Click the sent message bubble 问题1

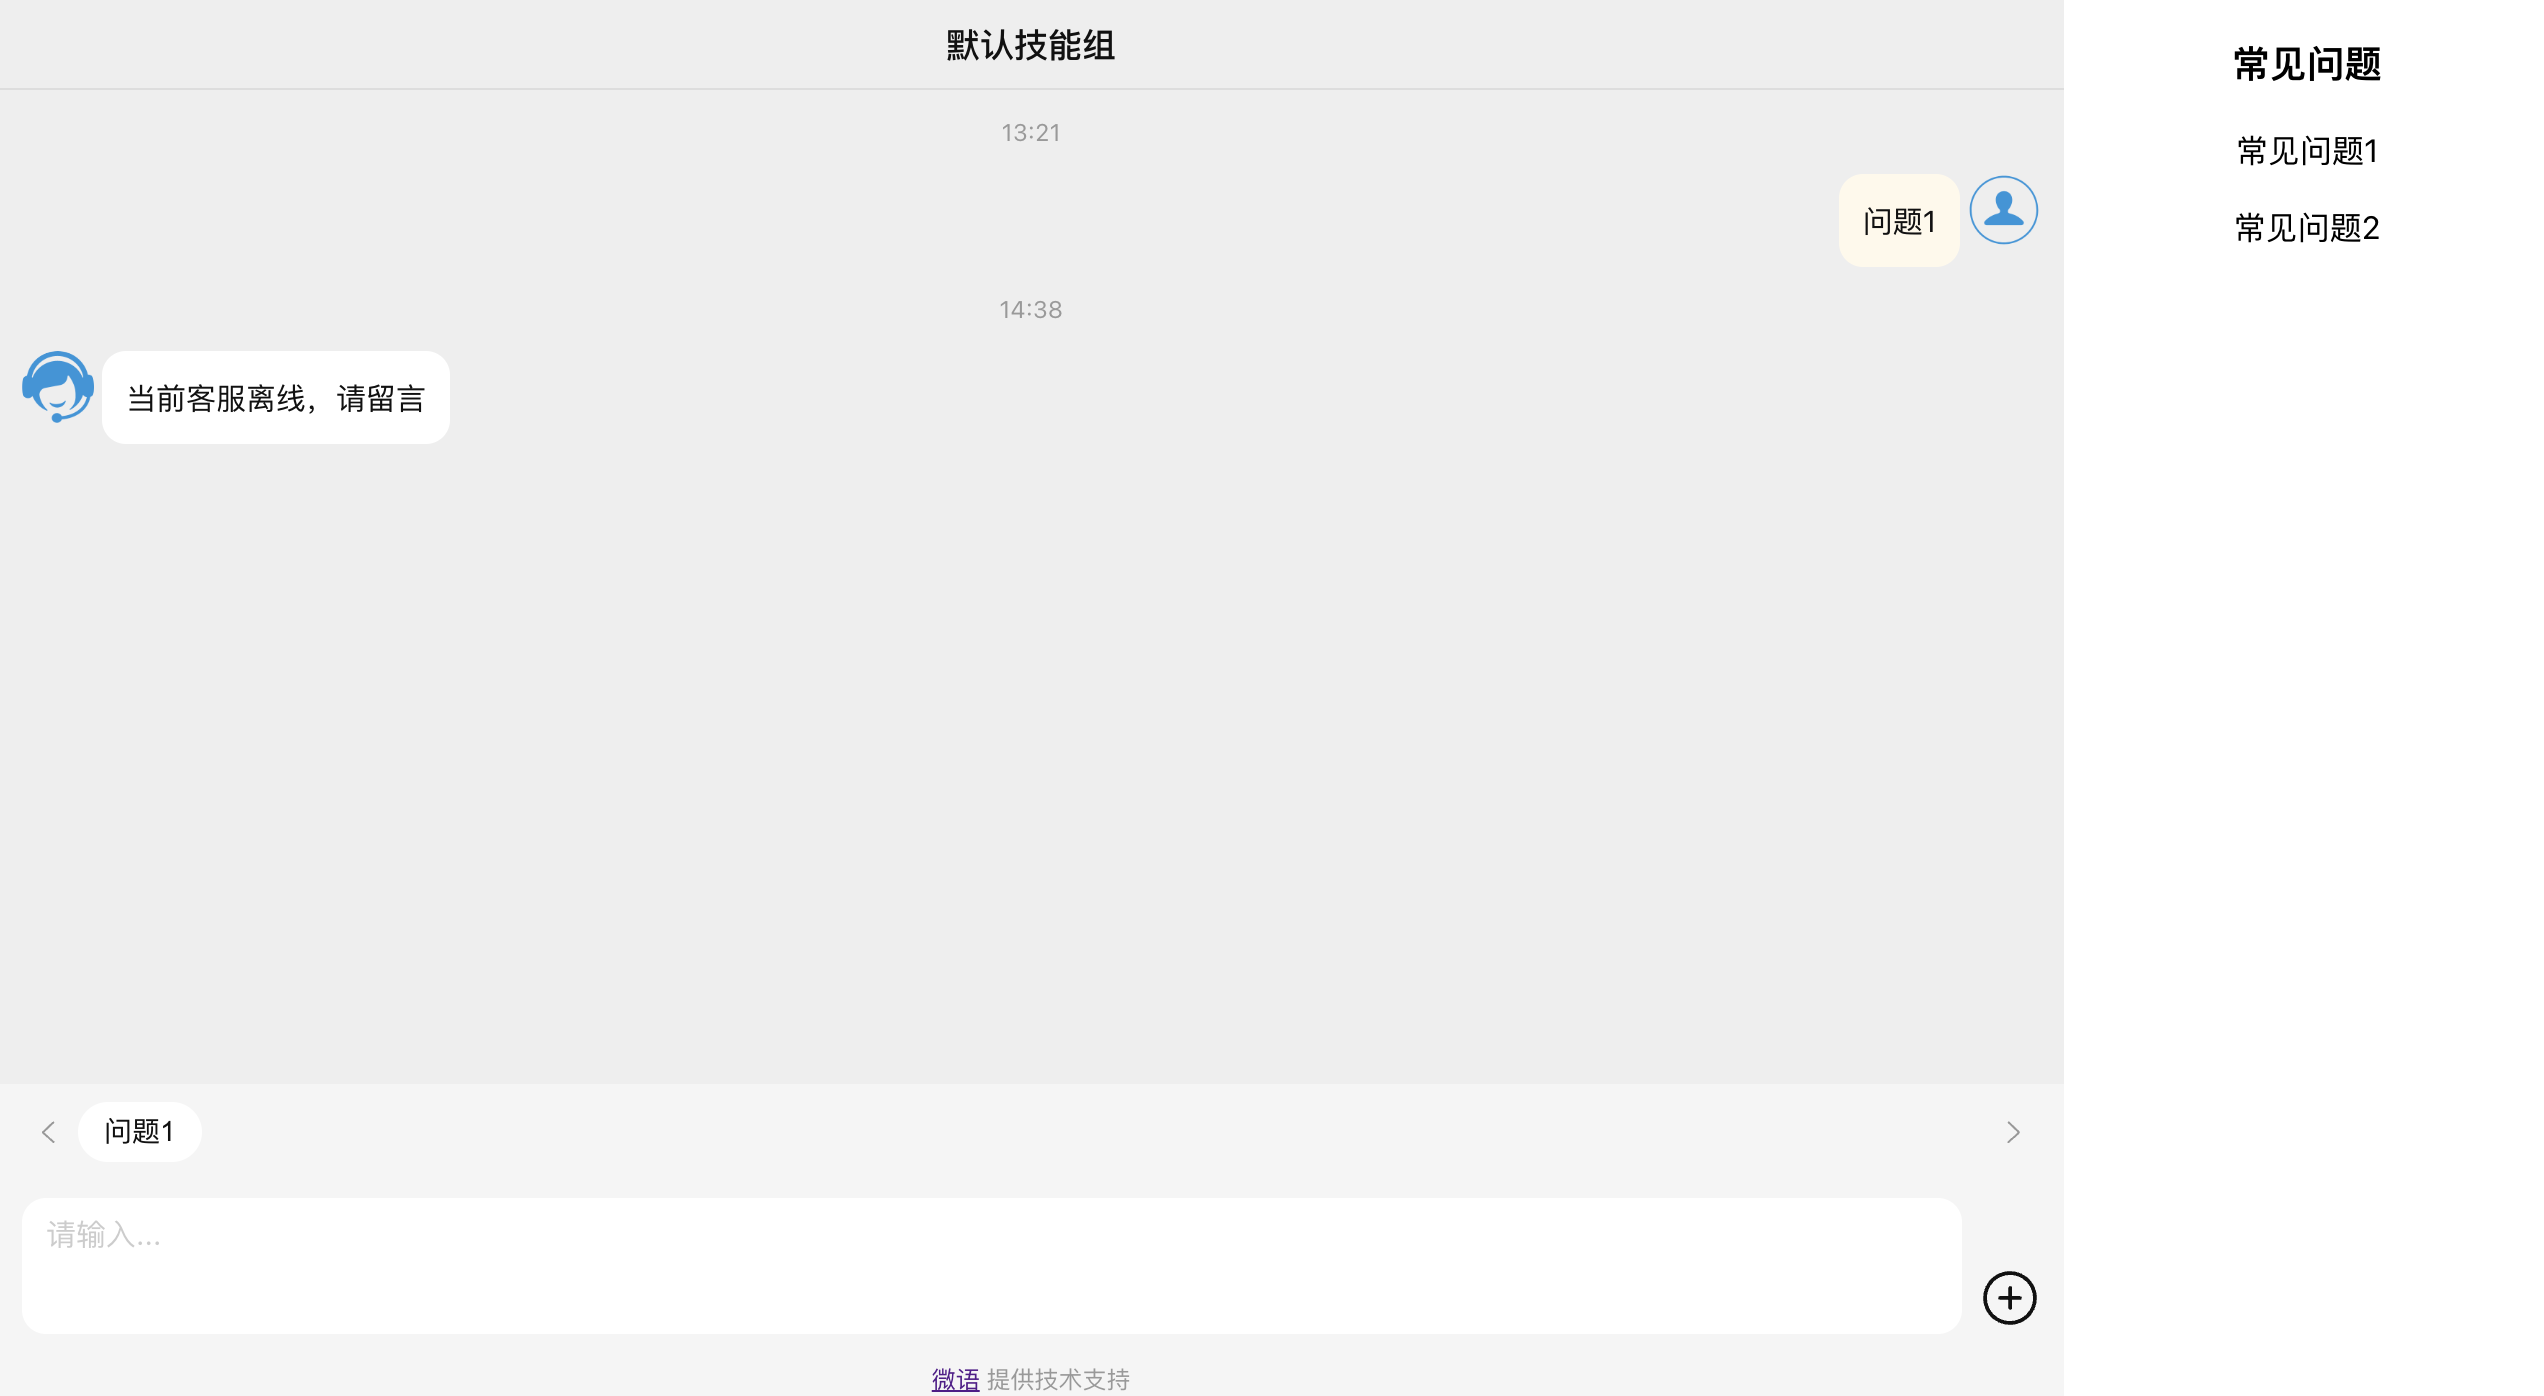(1898, 221)
